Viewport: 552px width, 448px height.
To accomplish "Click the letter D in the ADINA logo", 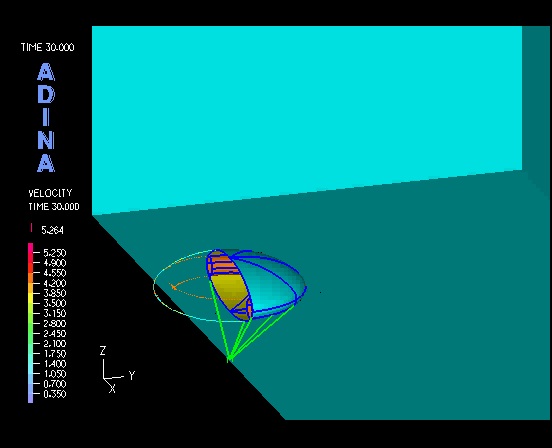I will pyautogui.click(x=46, y=94).
